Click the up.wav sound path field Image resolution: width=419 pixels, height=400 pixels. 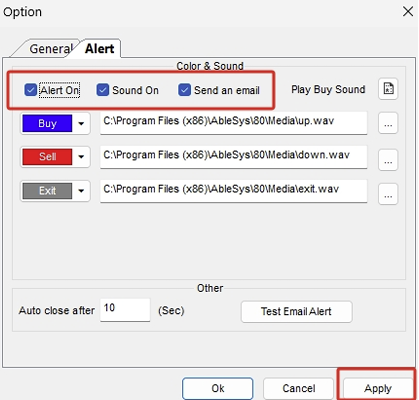(233, 123)
